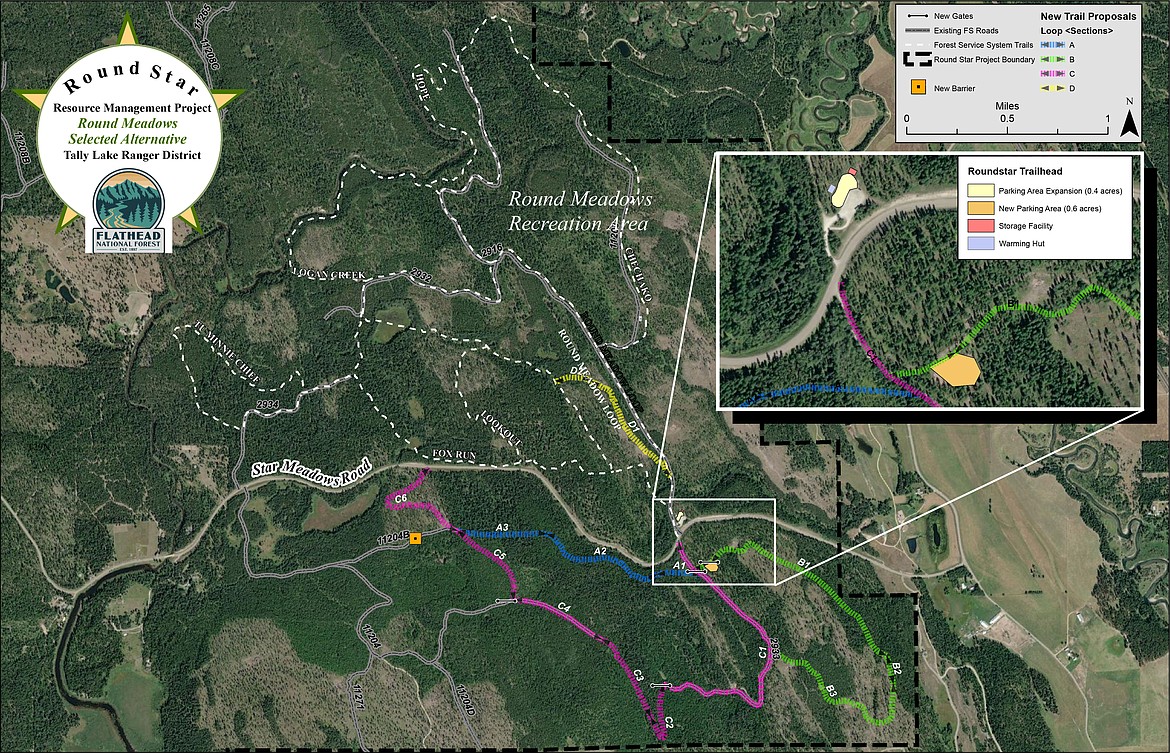The image size is (1170, 753).
Task: Click the New Barrier symbol in legend
Action: click(916, 88)
